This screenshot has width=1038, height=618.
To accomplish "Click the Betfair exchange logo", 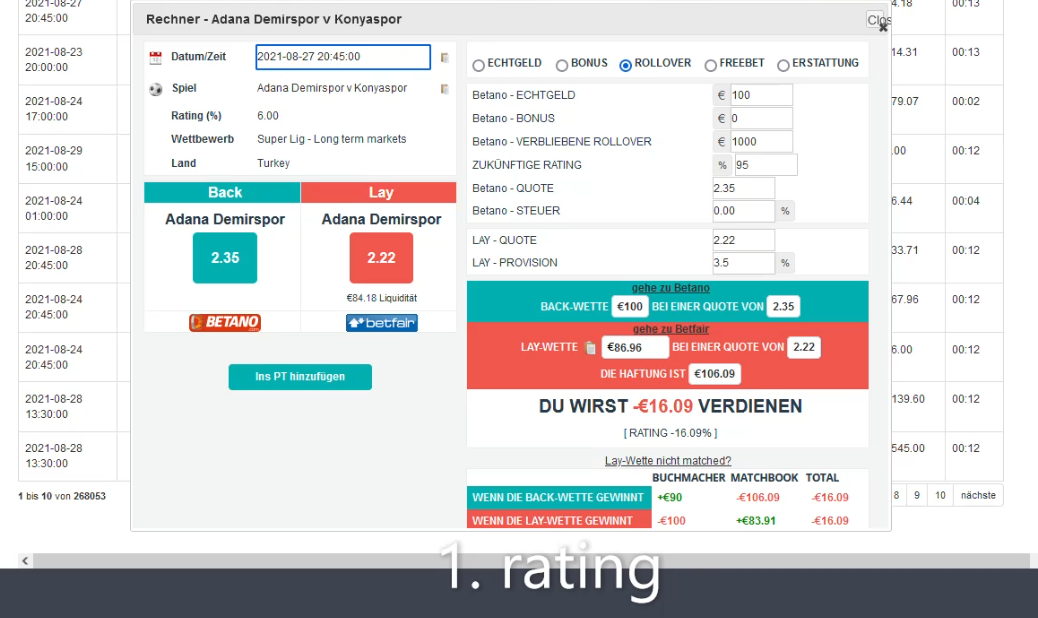I will click(x=381, y=323).
